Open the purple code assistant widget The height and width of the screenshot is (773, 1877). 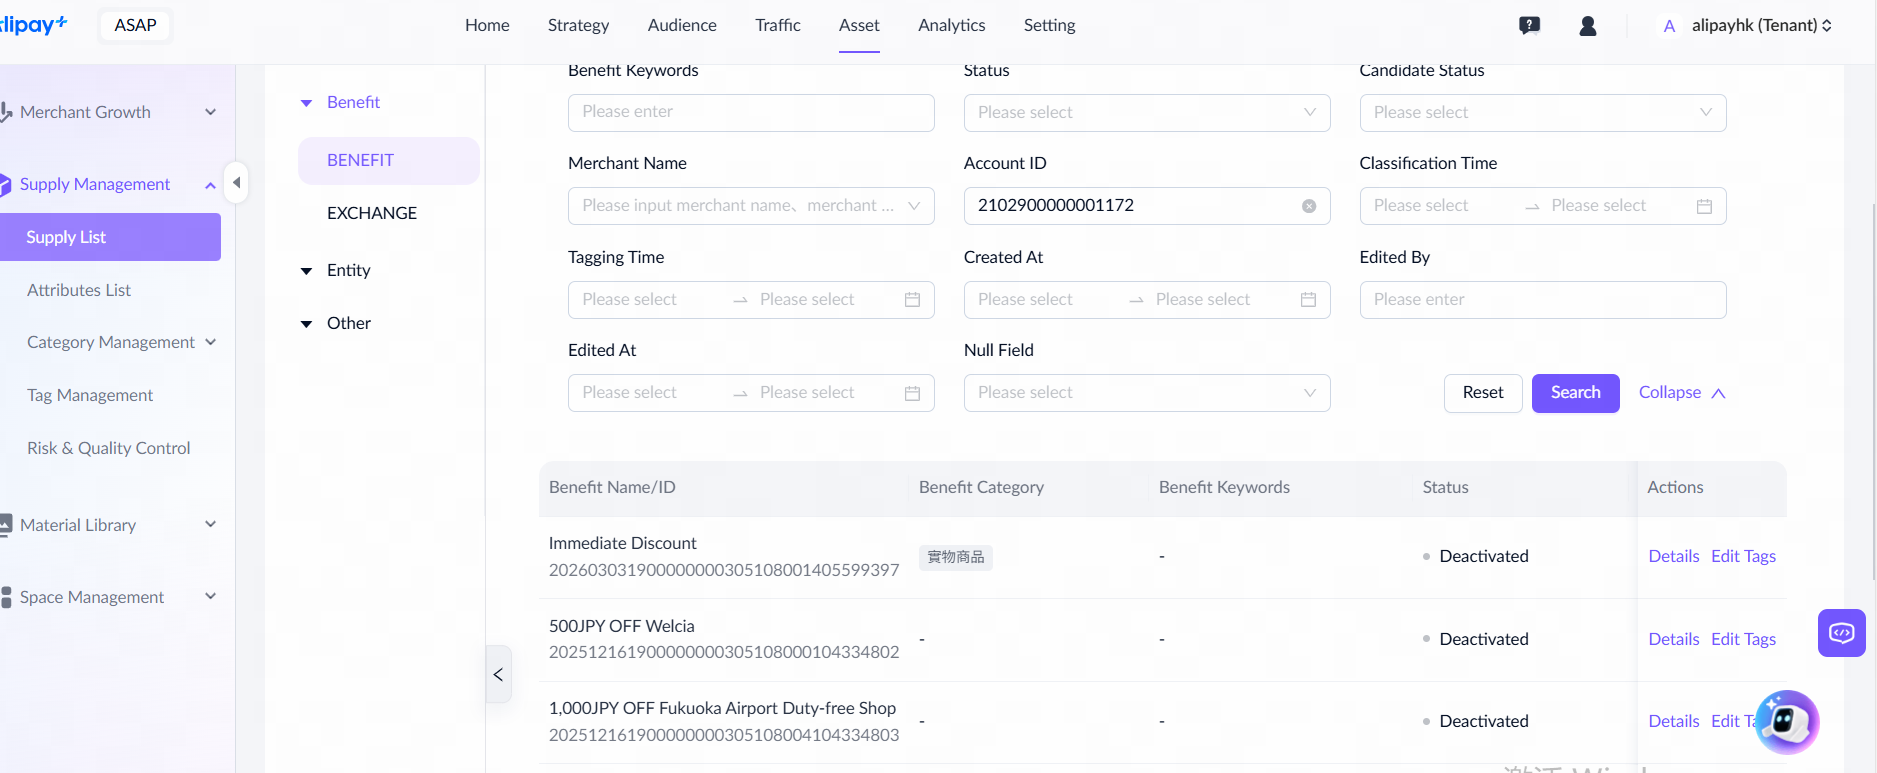pyautogui.click(x=1841, y=633)
